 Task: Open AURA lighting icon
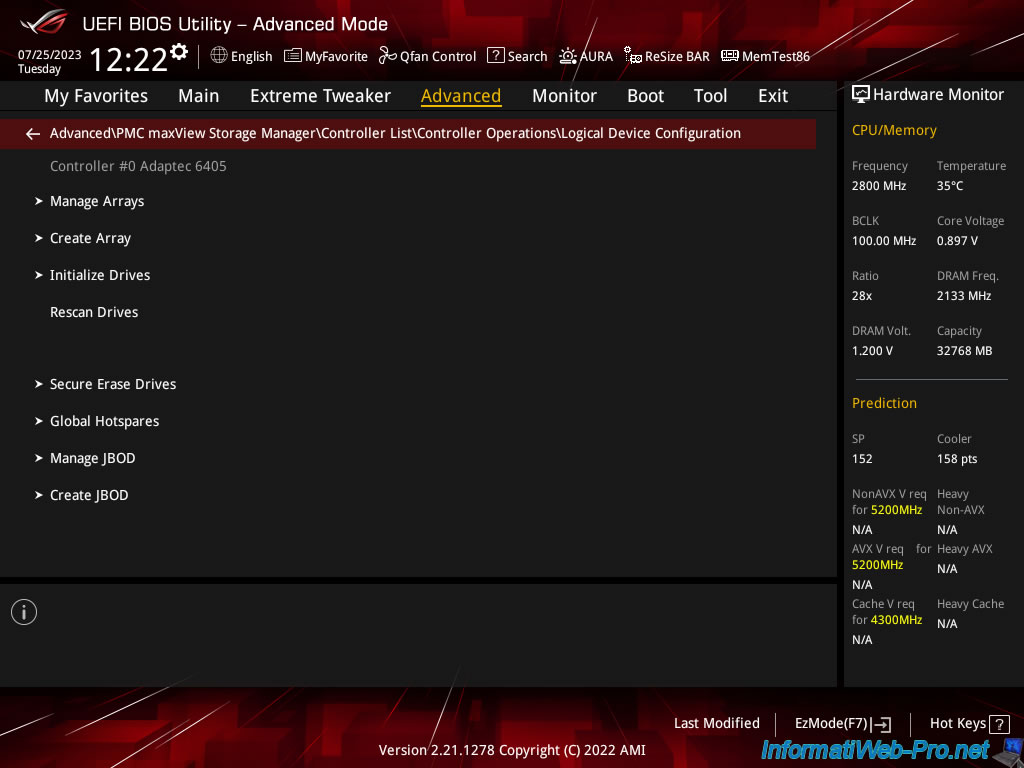click(568, 56)
